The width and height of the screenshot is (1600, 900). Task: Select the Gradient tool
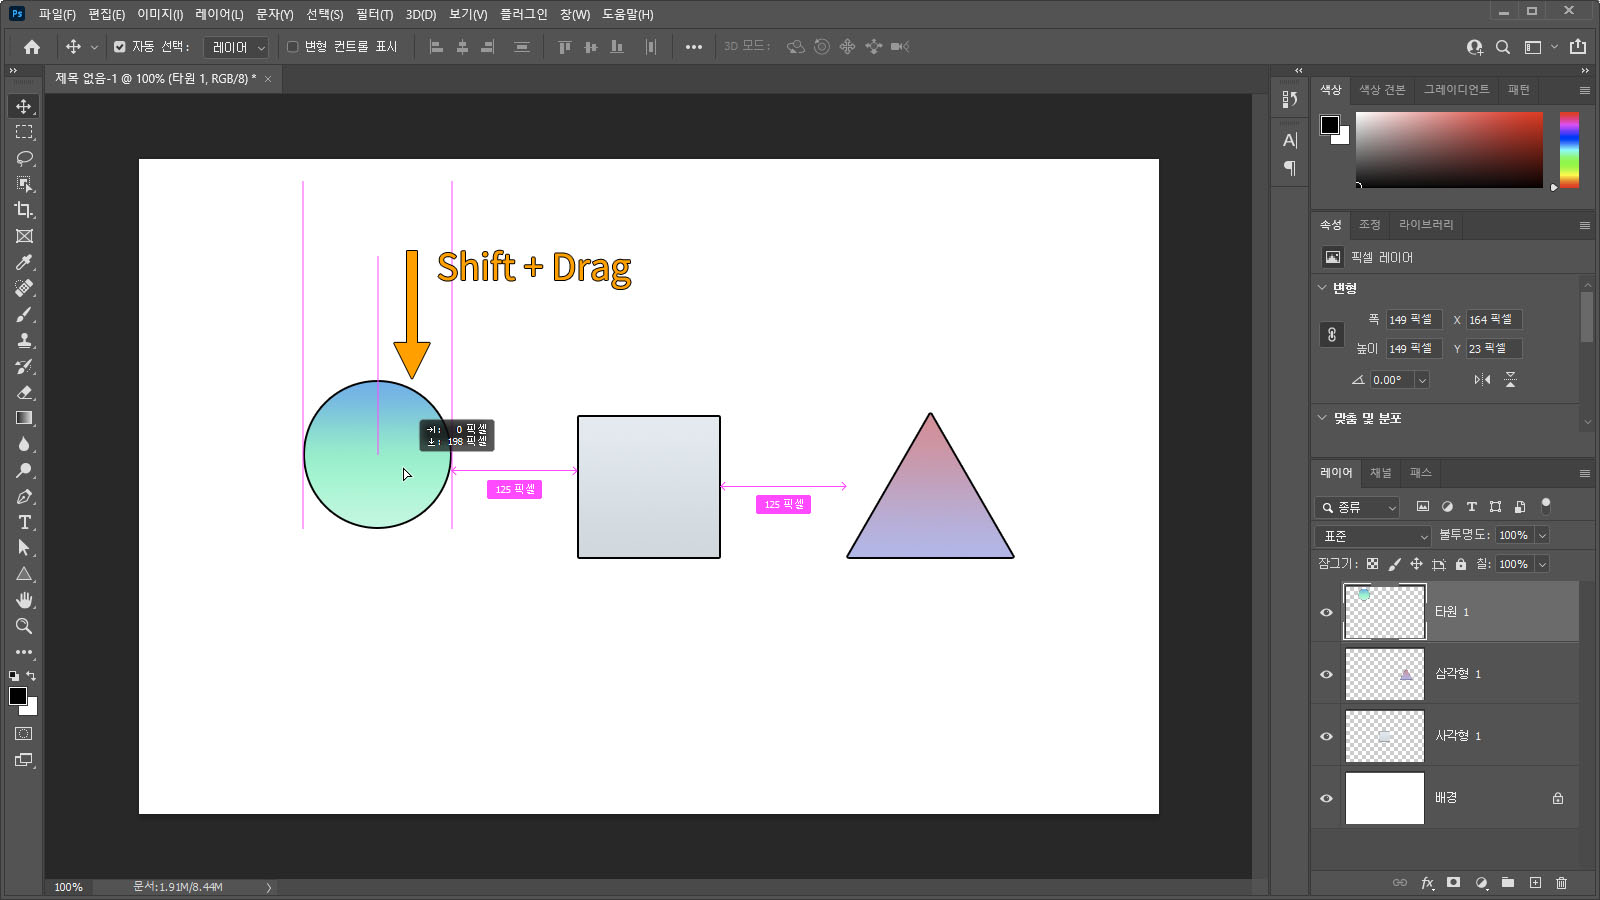click(x=24, y=418)
